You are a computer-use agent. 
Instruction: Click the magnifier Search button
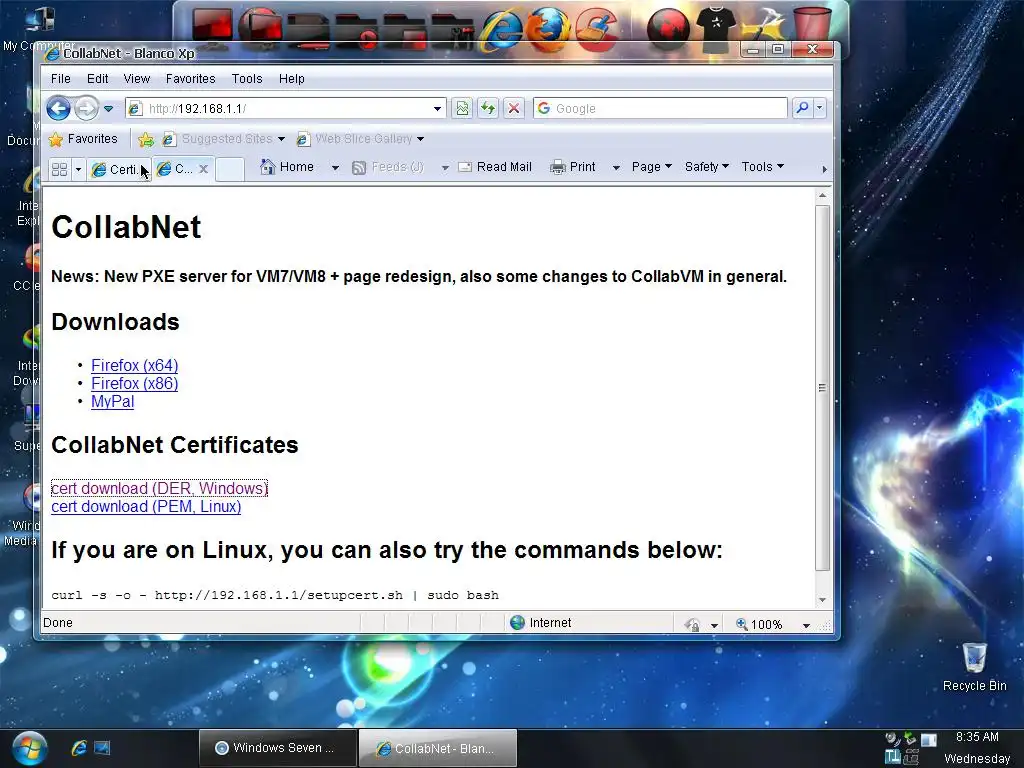[x=802, y=108]
